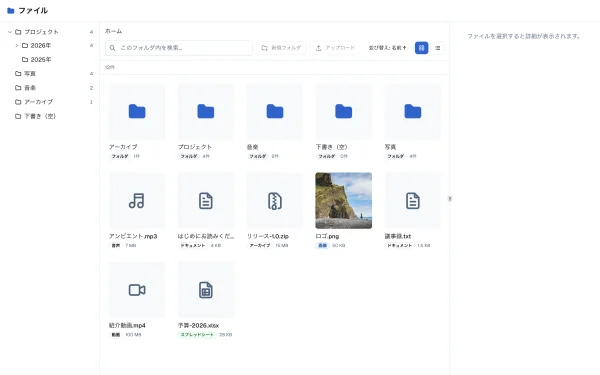Image resolution: width=600 pixels, height=375 pixels.
Task: Click the 予算-2026.xlsx file name
Action: pyautogui.click(x=198, y=325)
